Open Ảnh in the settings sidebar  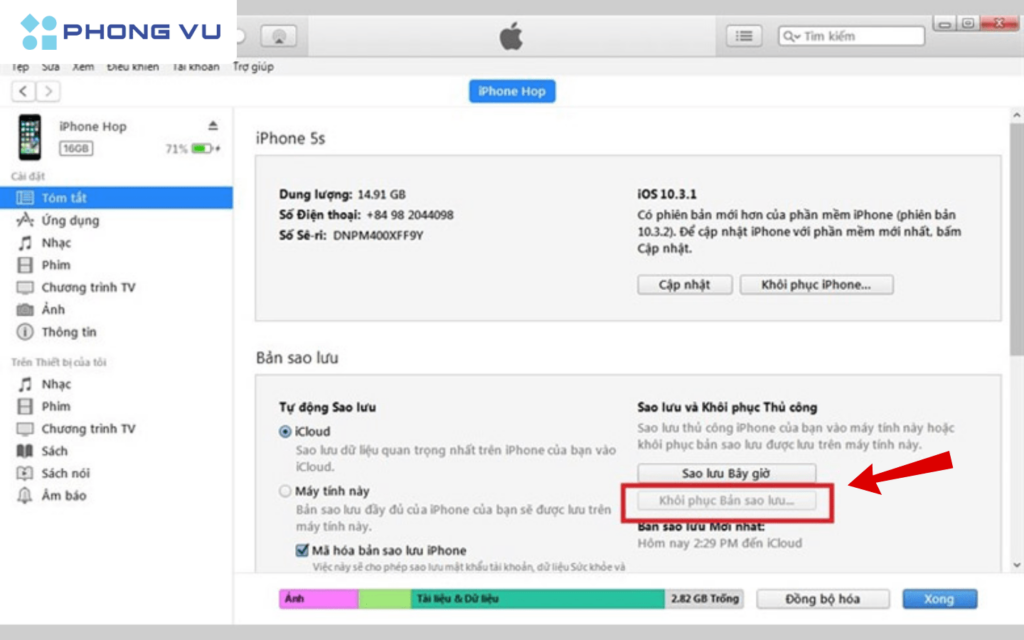[53, 310]
